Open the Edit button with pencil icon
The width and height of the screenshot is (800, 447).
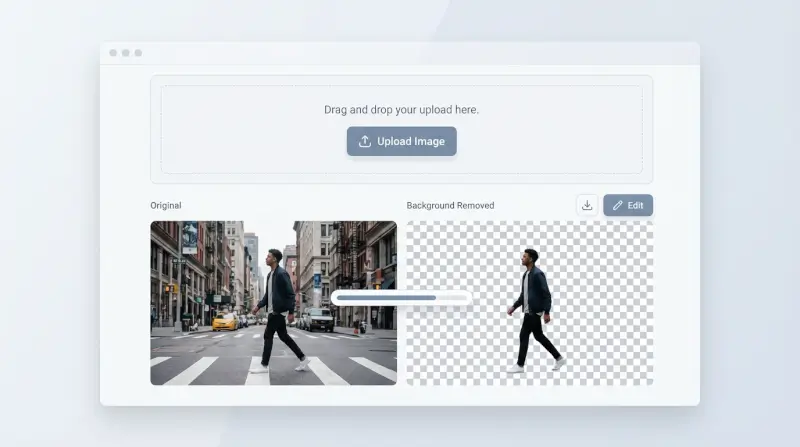[x=628, y=205]
